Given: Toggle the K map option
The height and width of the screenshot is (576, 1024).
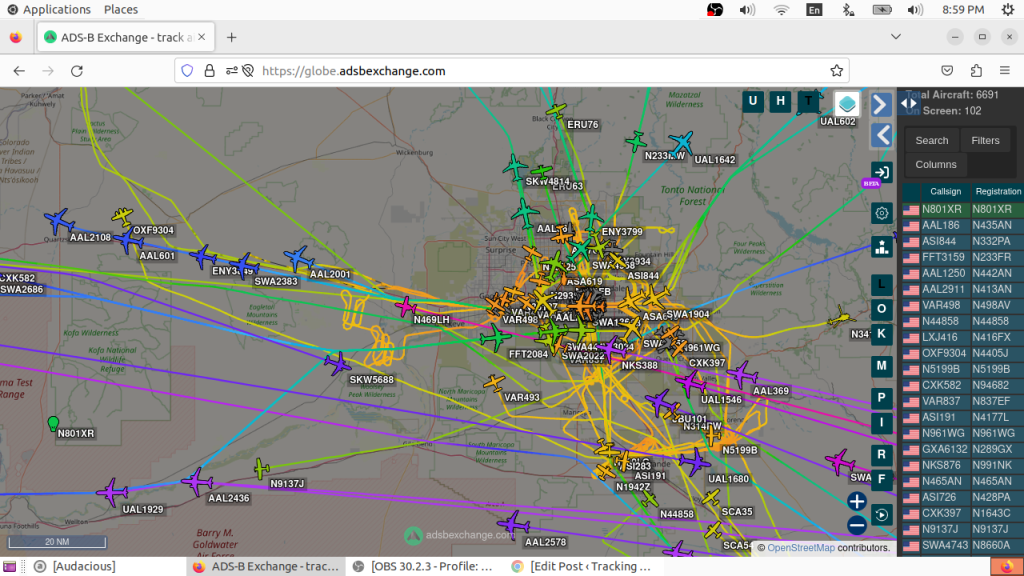Looking at the screenshot, I should 881,334.
